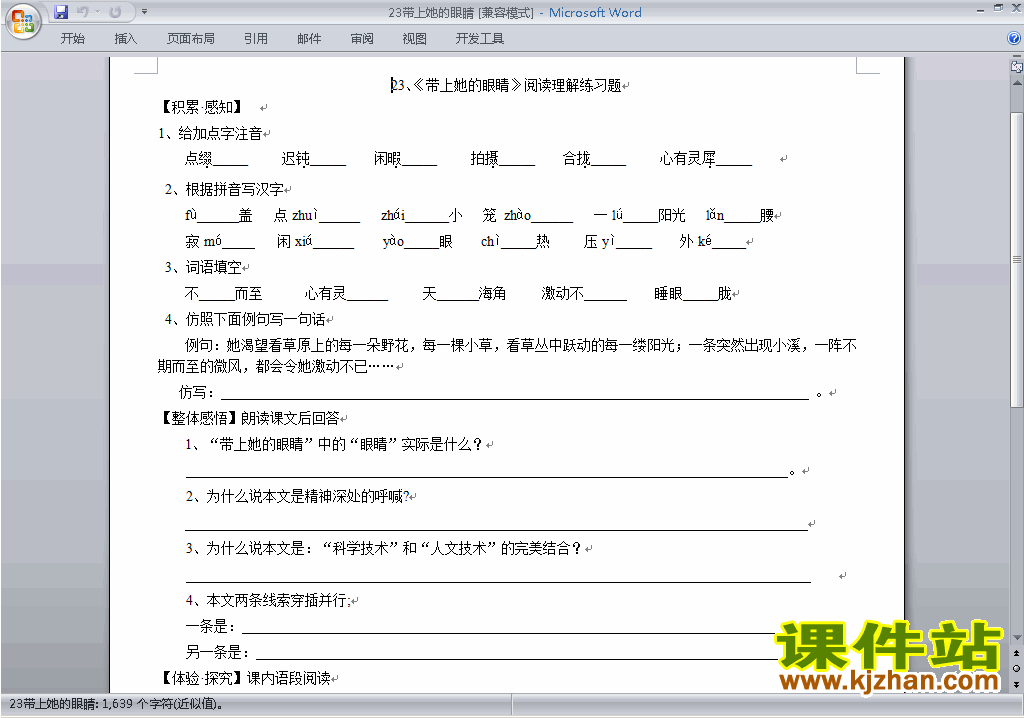Open the Select Browse Object round button
The image size is (1024, 718).
[1017, 668]
